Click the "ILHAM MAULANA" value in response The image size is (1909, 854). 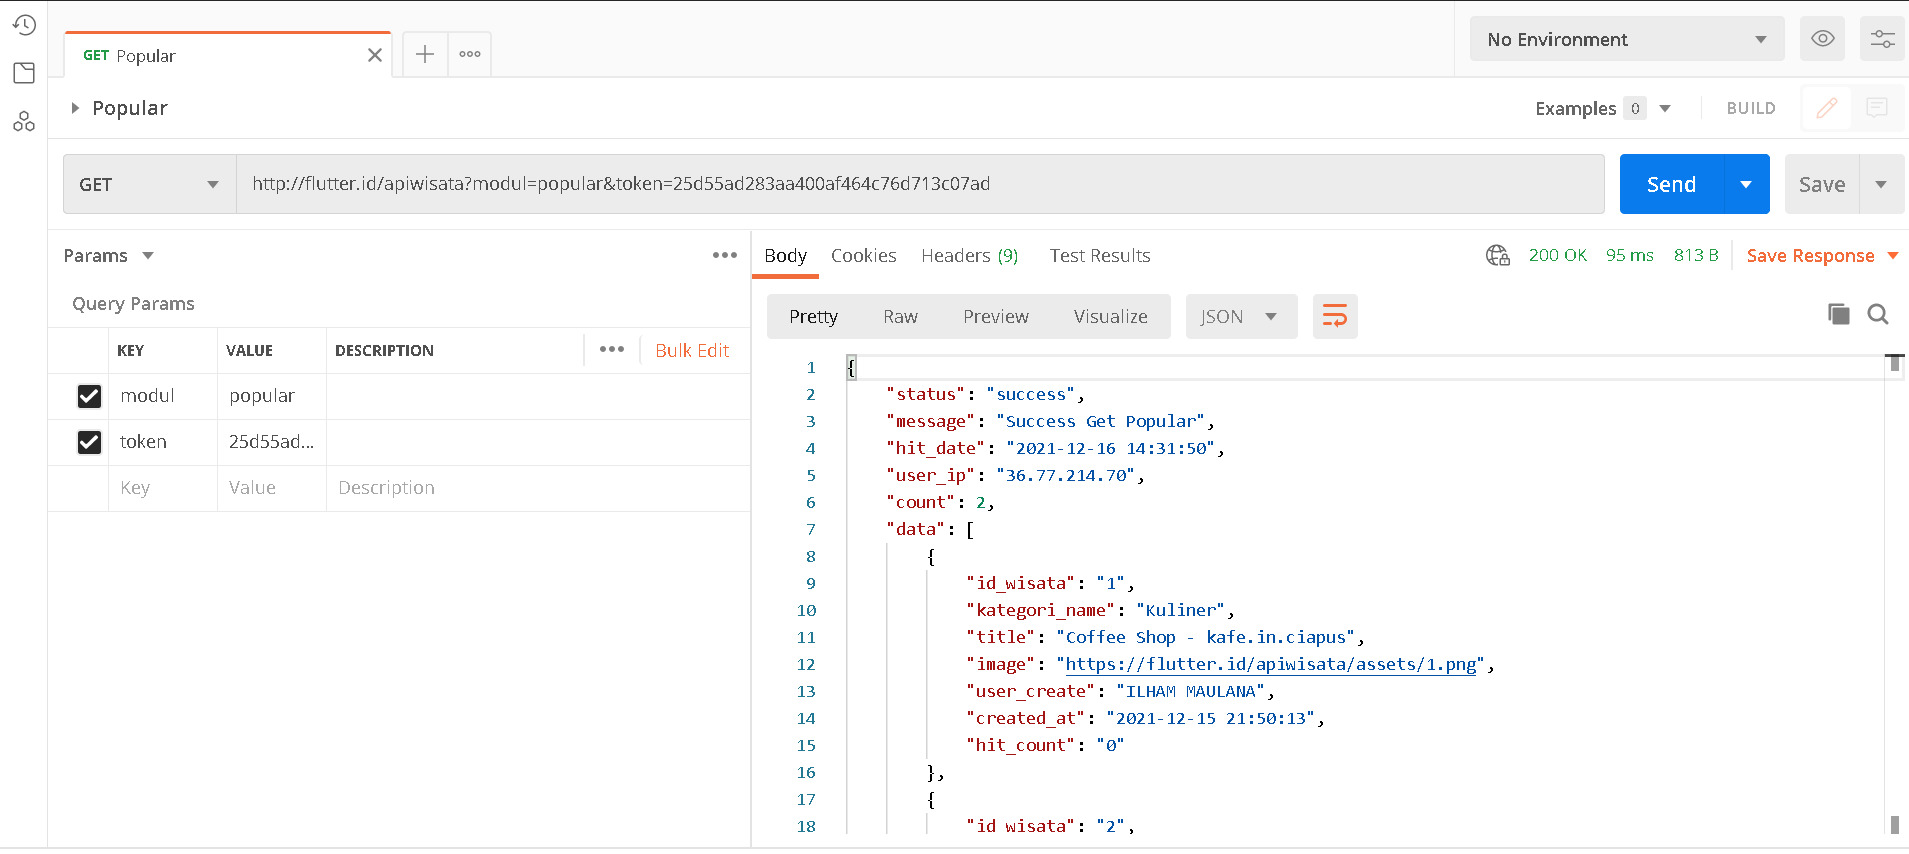(1190, 691)
